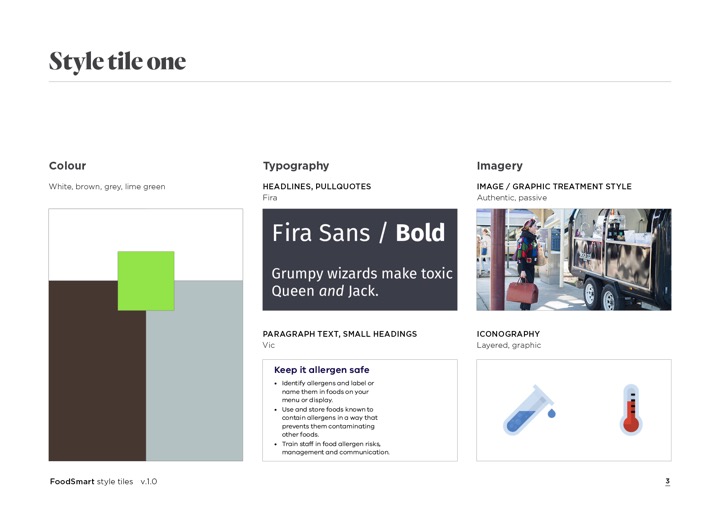Click the 'Train staff in food allergen' bullet
The image size is (720, 510).
(x=335, y=448)
